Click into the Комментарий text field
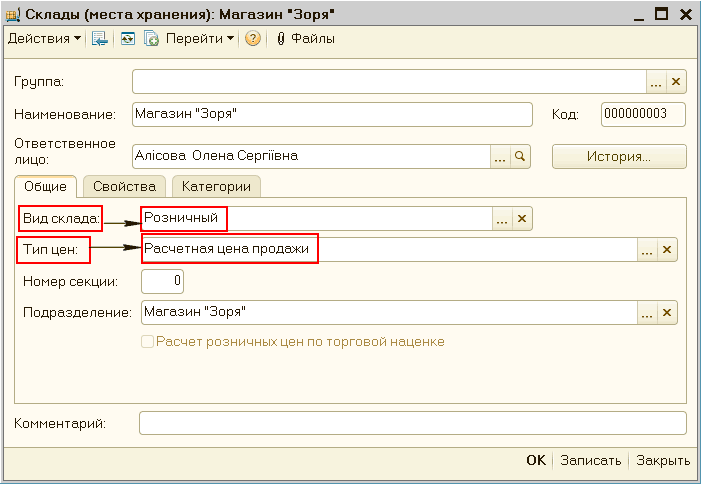 click(x=412, y=424)
